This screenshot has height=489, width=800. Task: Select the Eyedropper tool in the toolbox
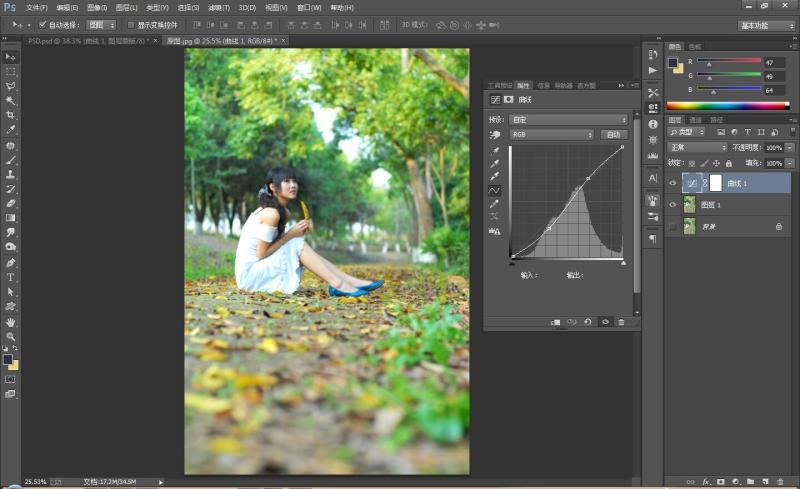coord(10,130)
